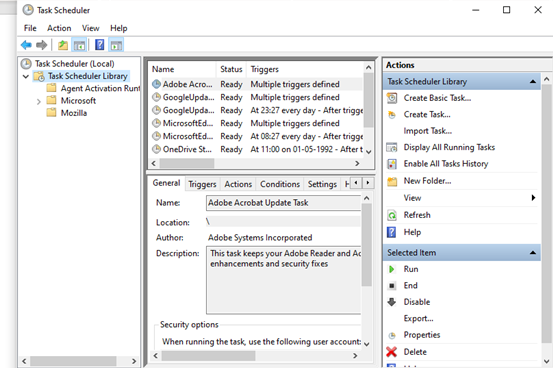553x368 pixels.
Task: Open the View menu
Action: point(91,28)
